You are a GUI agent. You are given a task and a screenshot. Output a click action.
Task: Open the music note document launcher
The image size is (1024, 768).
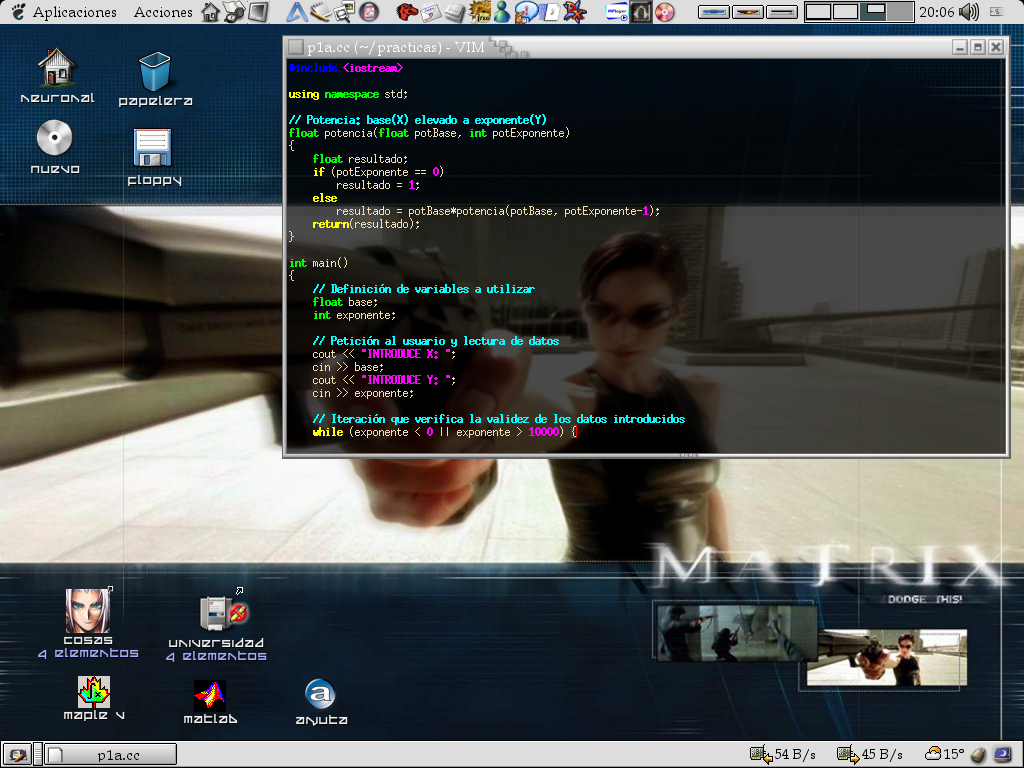click(x=551, y=12)
